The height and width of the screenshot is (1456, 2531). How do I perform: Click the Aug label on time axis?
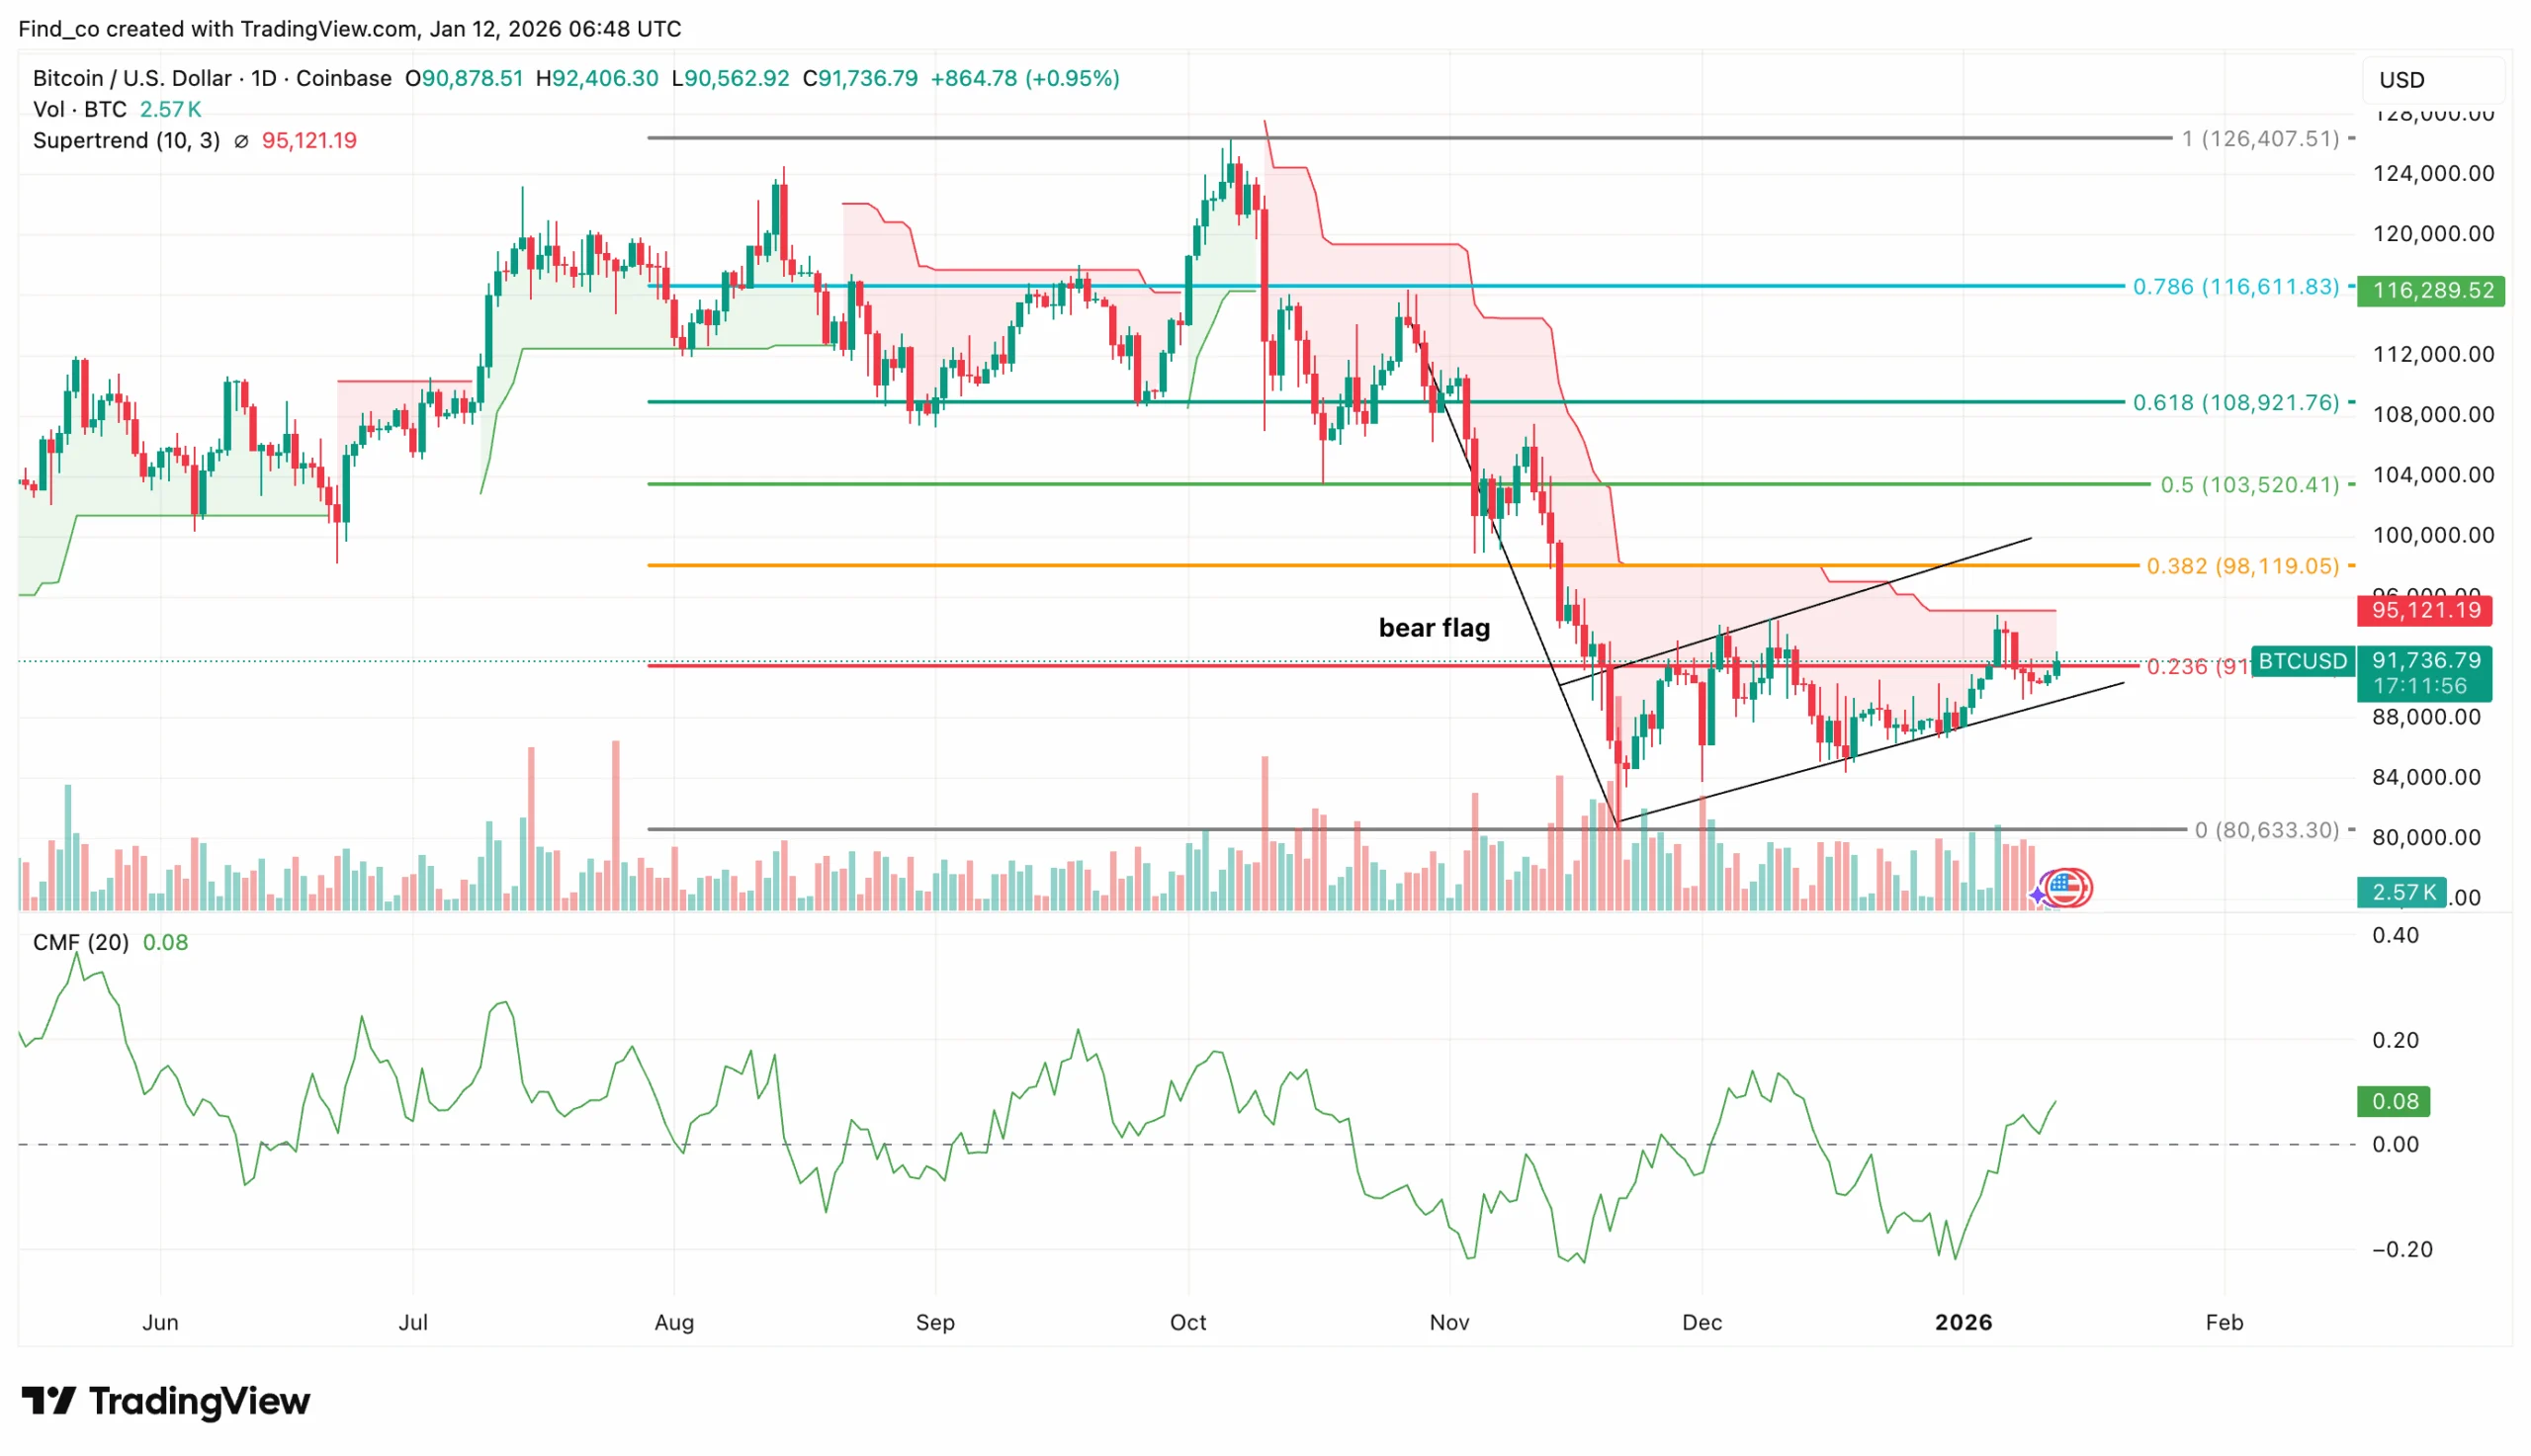click(x=674, y=1322)
